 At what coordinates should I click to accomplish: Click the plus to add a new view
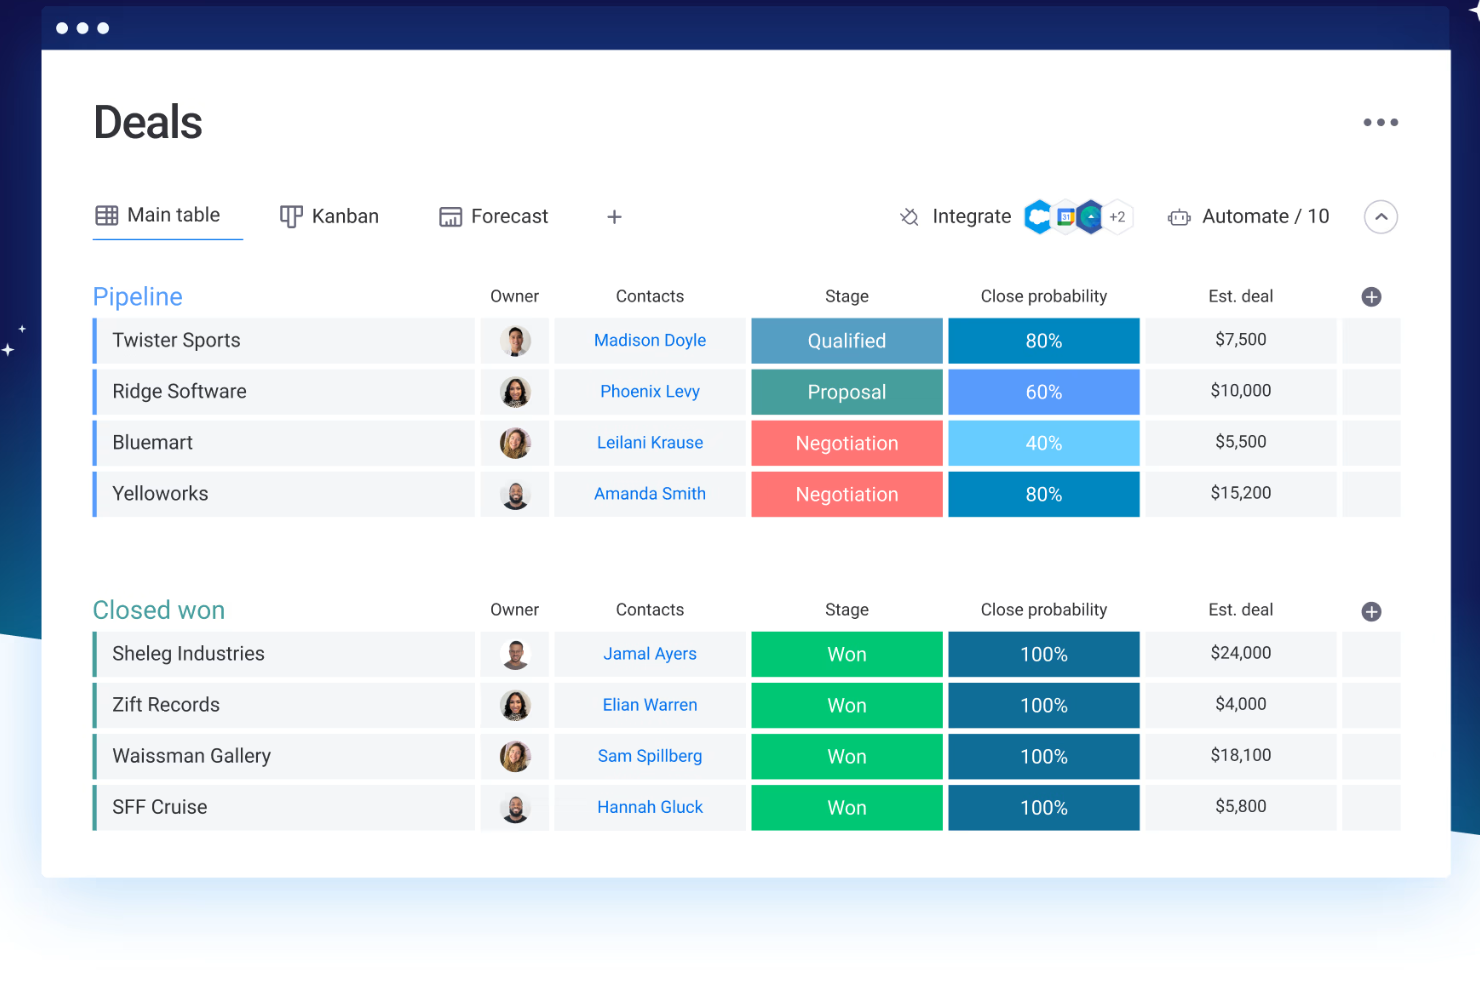click(x=613, y=216)
